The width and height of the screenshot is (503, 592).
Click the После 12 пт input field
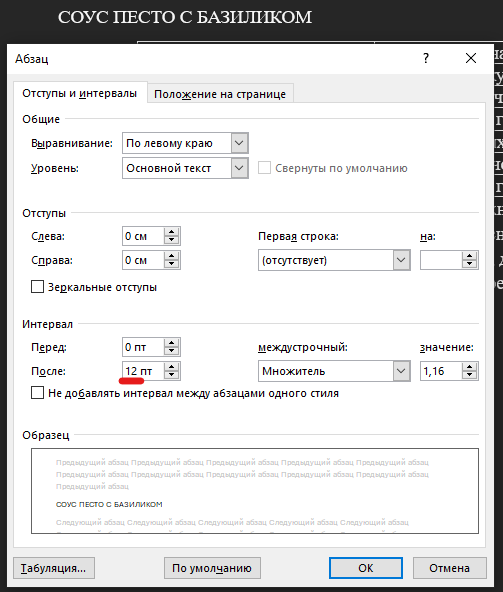coord(143,371)
